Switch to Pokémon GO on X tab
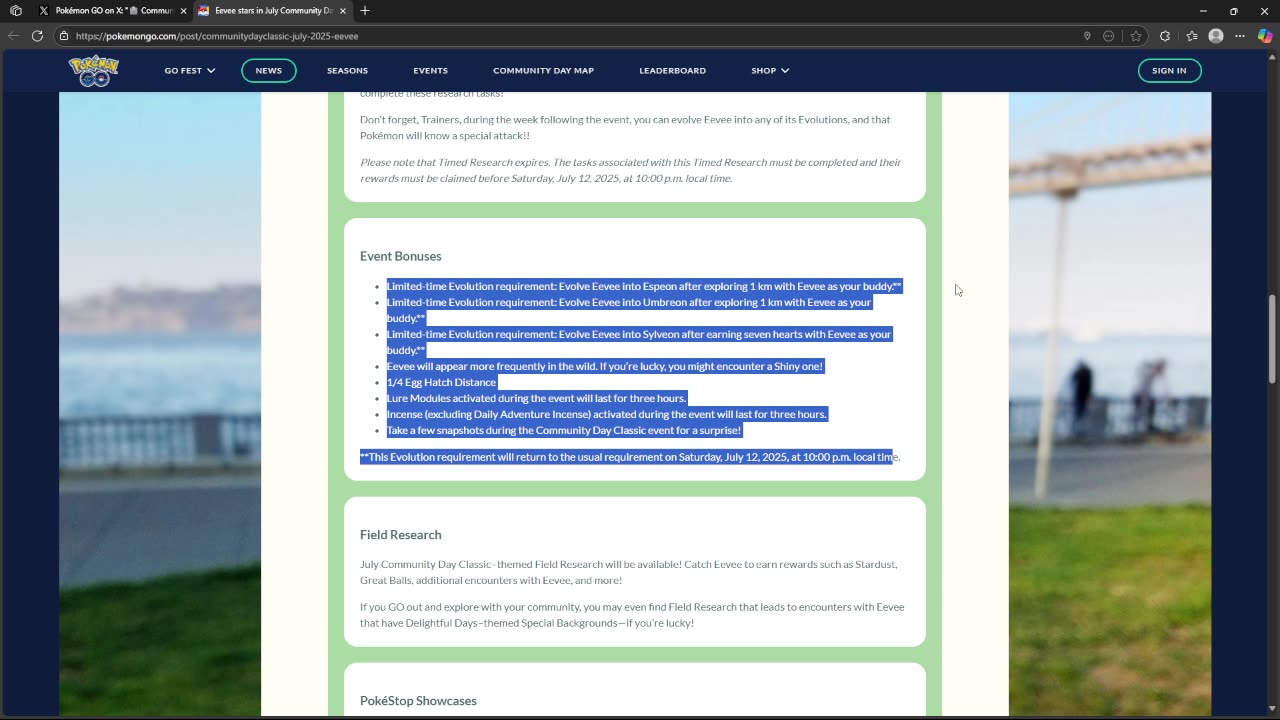Viewport: 1280px width, 720px height. click(112, 11)
